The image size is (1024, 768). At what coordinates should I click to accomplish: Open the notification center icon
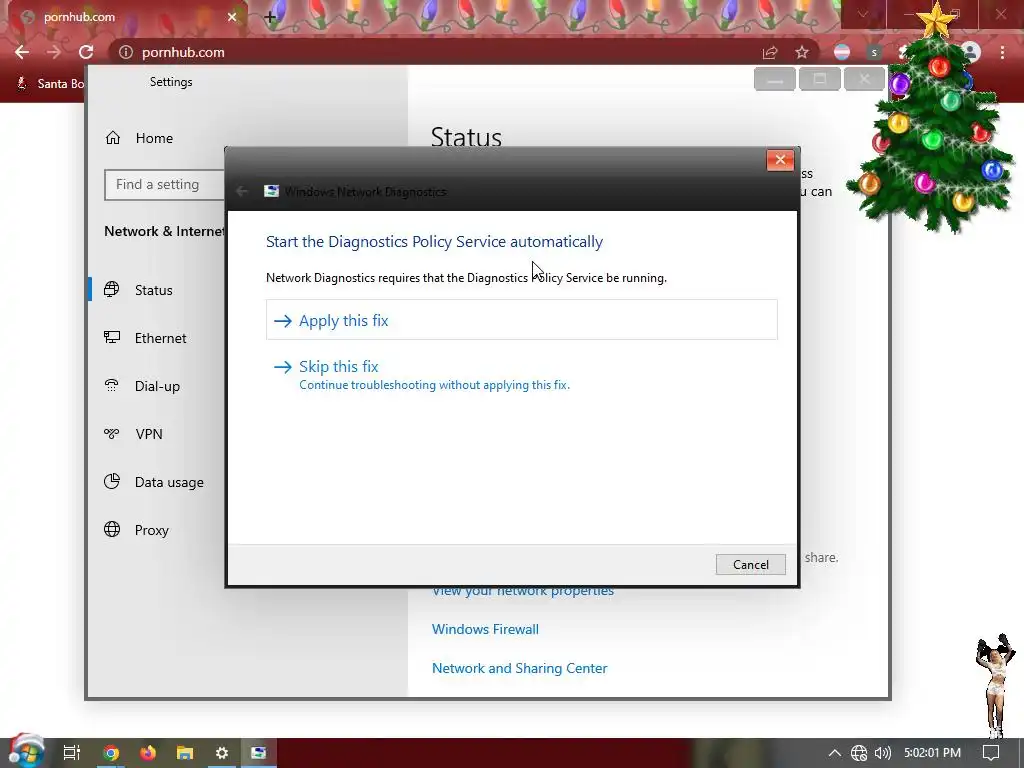(991, 752)
